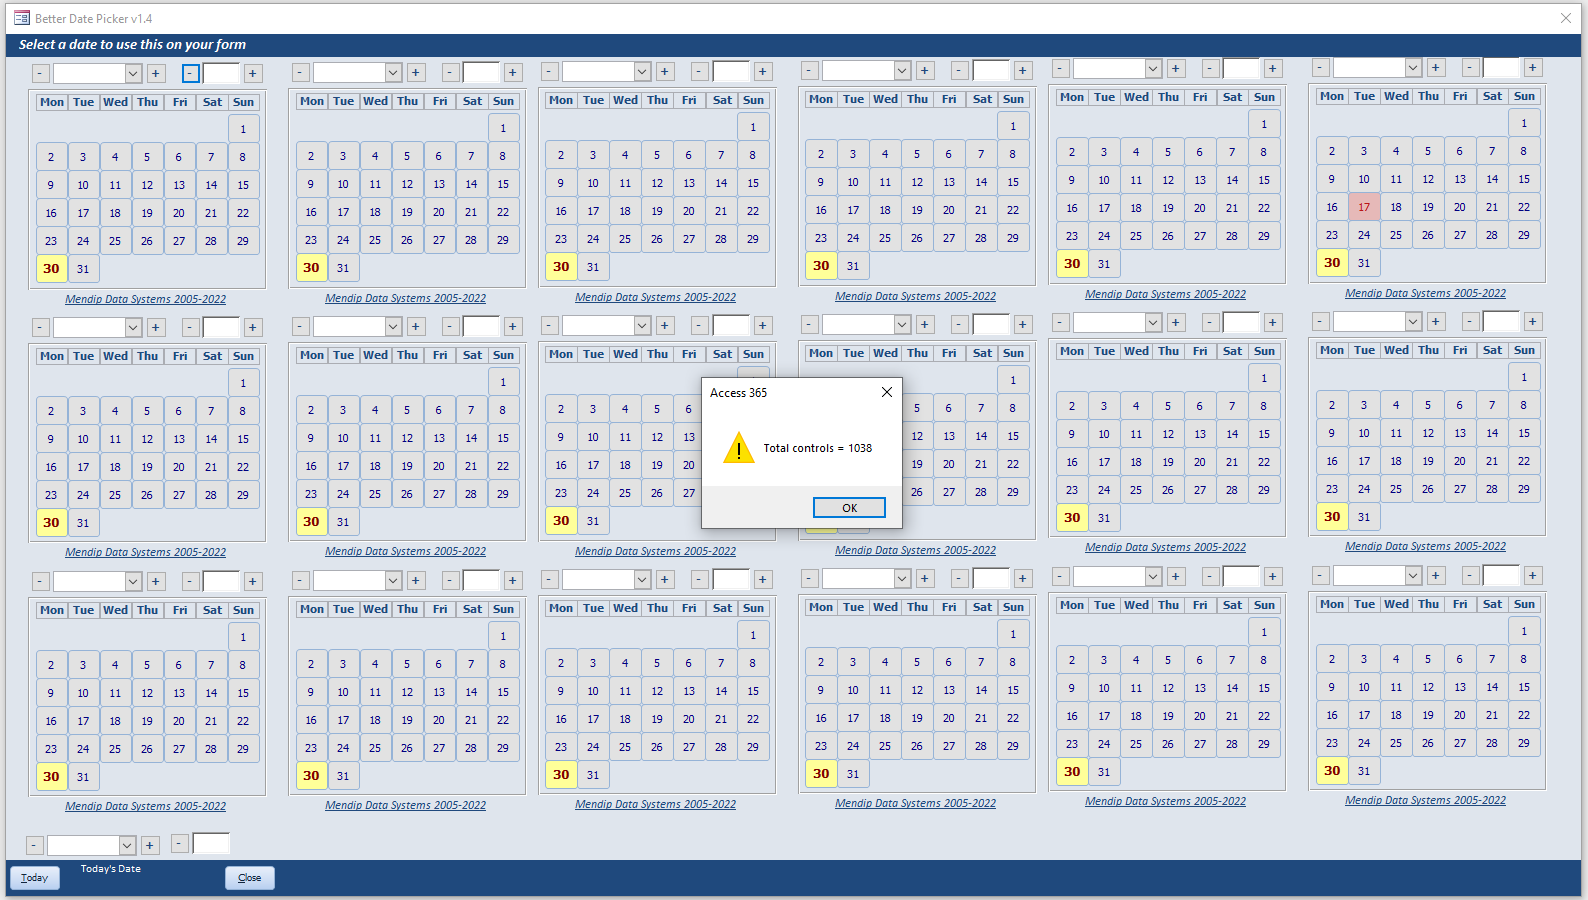
Task: Select the pink highlighted 17 date
Action: [1364, 207]
